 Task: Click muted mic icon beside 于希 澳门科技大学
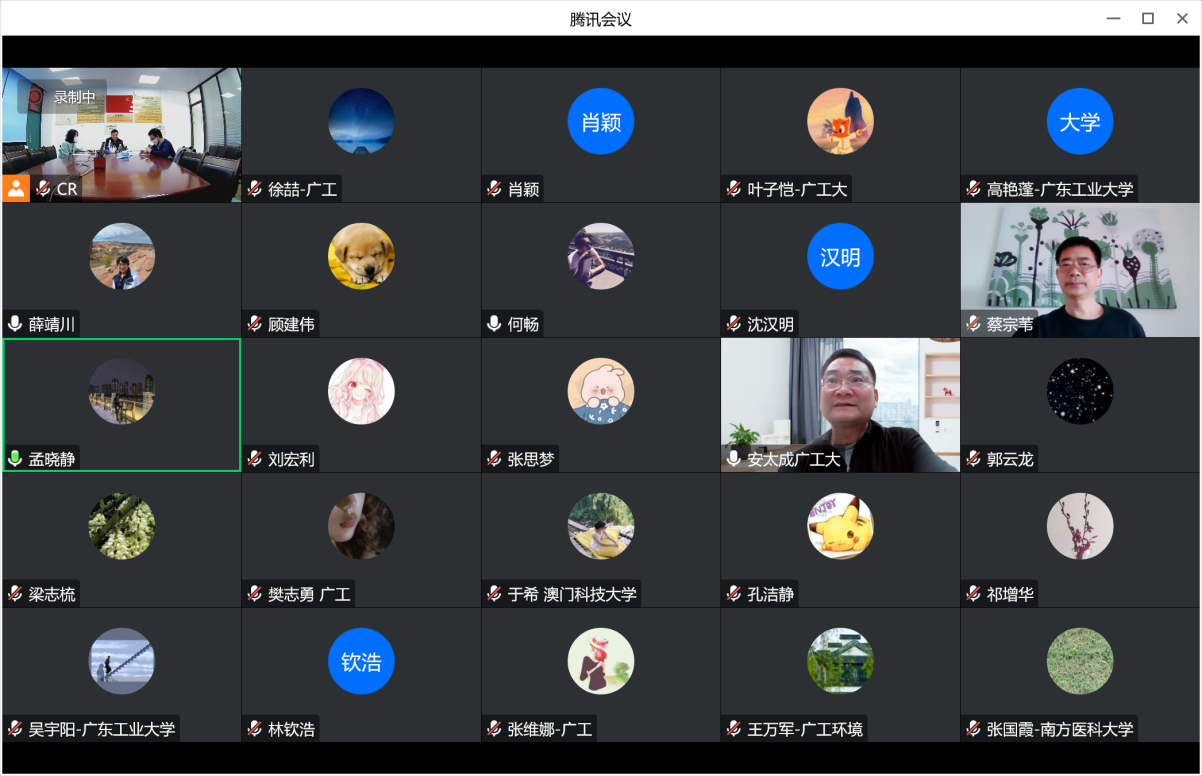[x=494, y=594]
